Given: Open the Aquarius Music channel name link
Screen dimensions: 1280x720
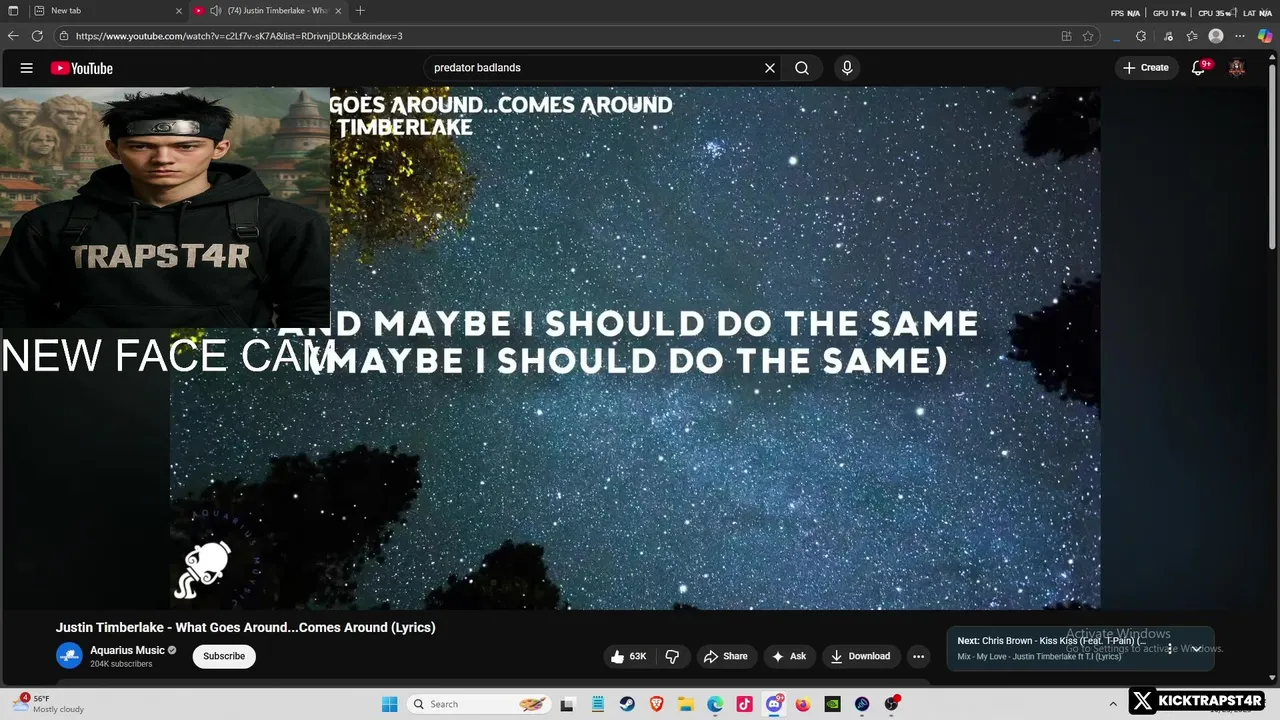Looking at the screenshot, I should [127, 650].
